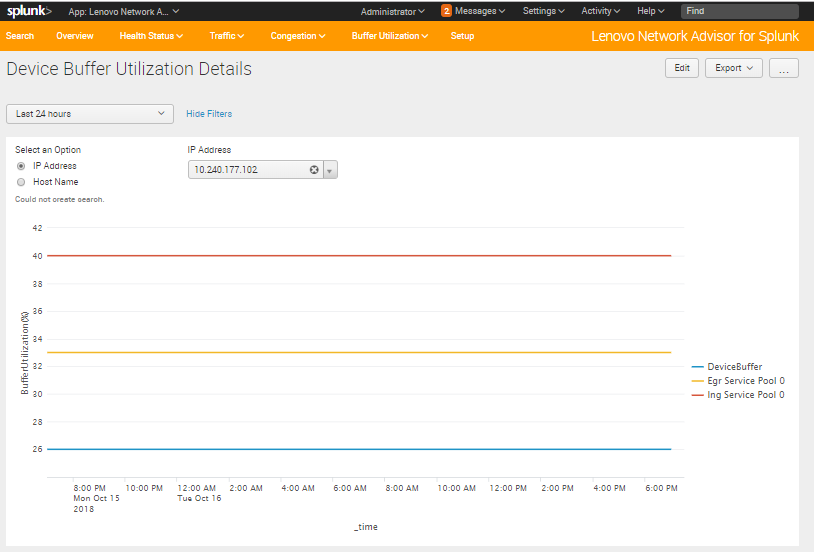
Task: Go to the Overview tab
Action: (x=75, y=36)
